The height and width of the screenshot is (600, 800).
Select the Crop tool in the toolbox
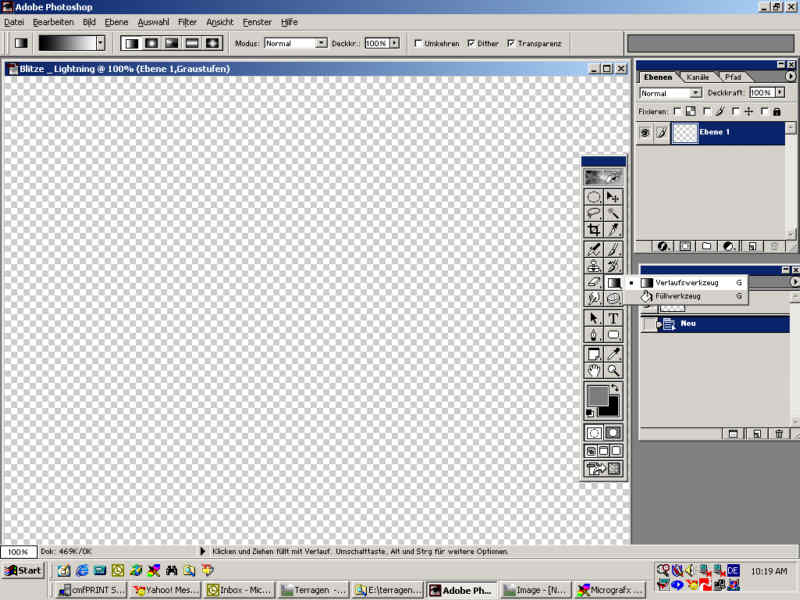594,229
